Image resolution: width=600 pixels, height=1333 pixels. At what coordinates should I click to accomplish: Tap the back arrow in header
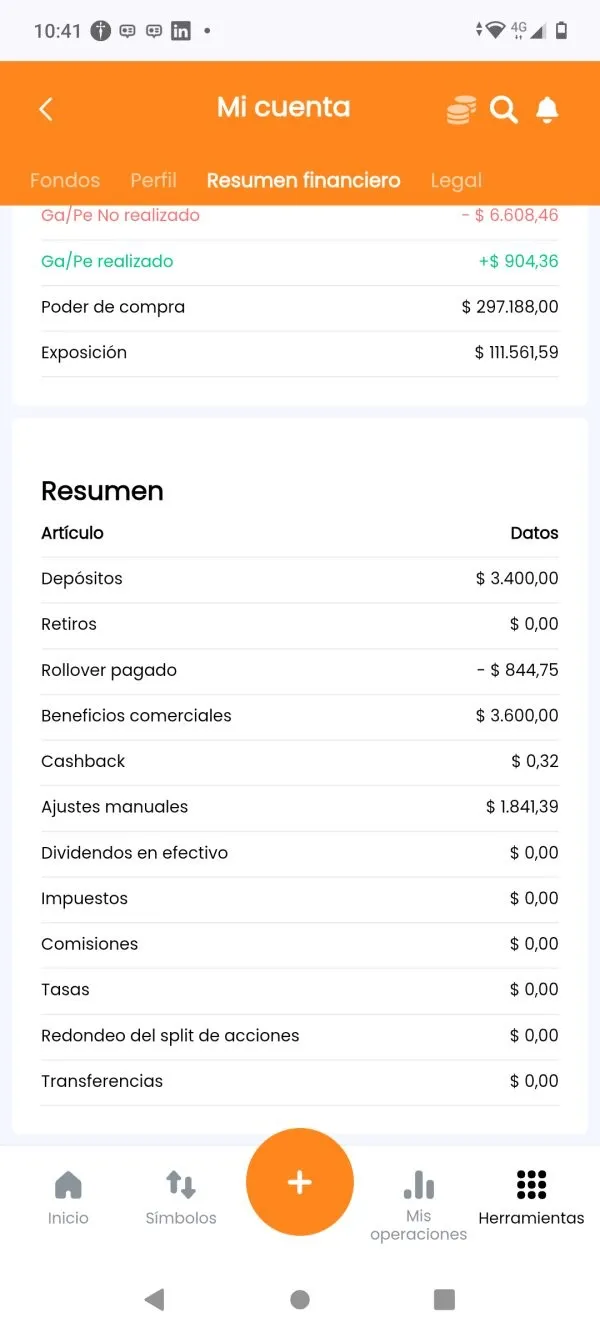coord(46,109)
